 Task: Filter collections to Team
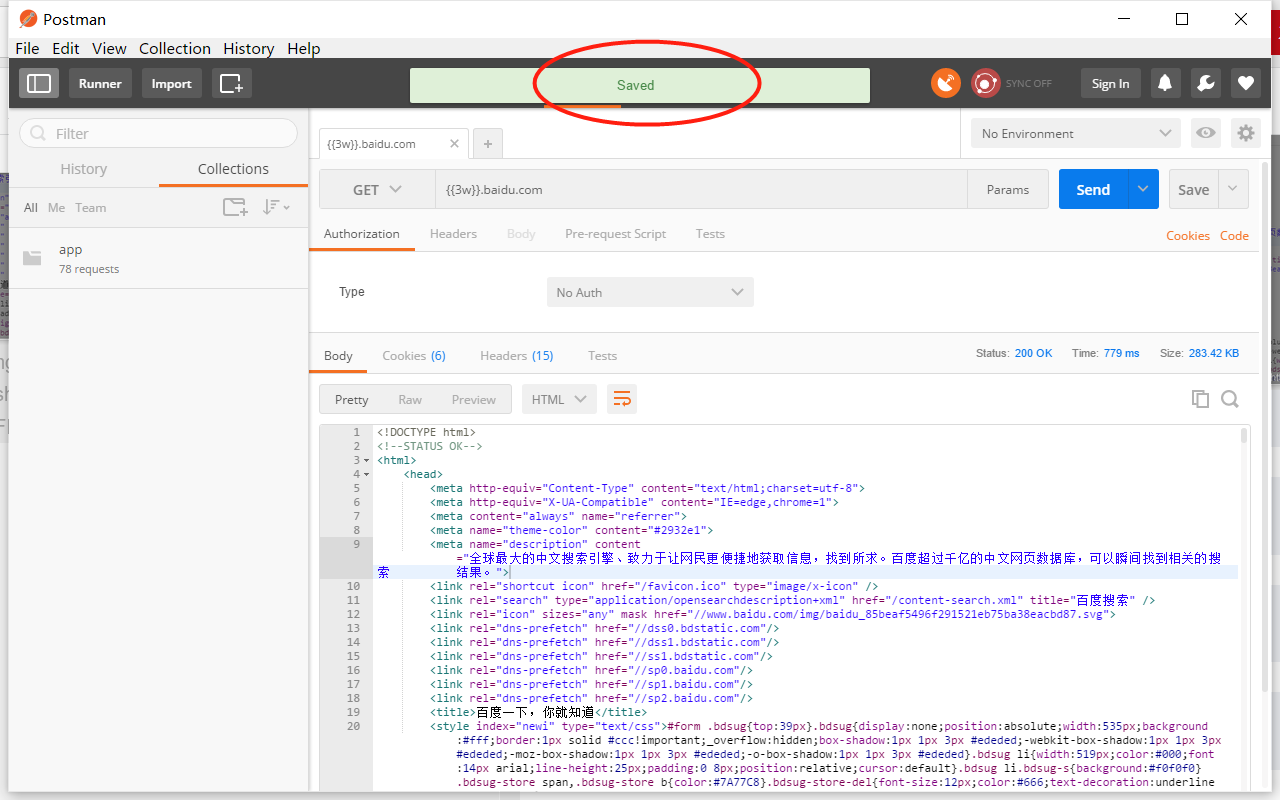tap(90, 207)
